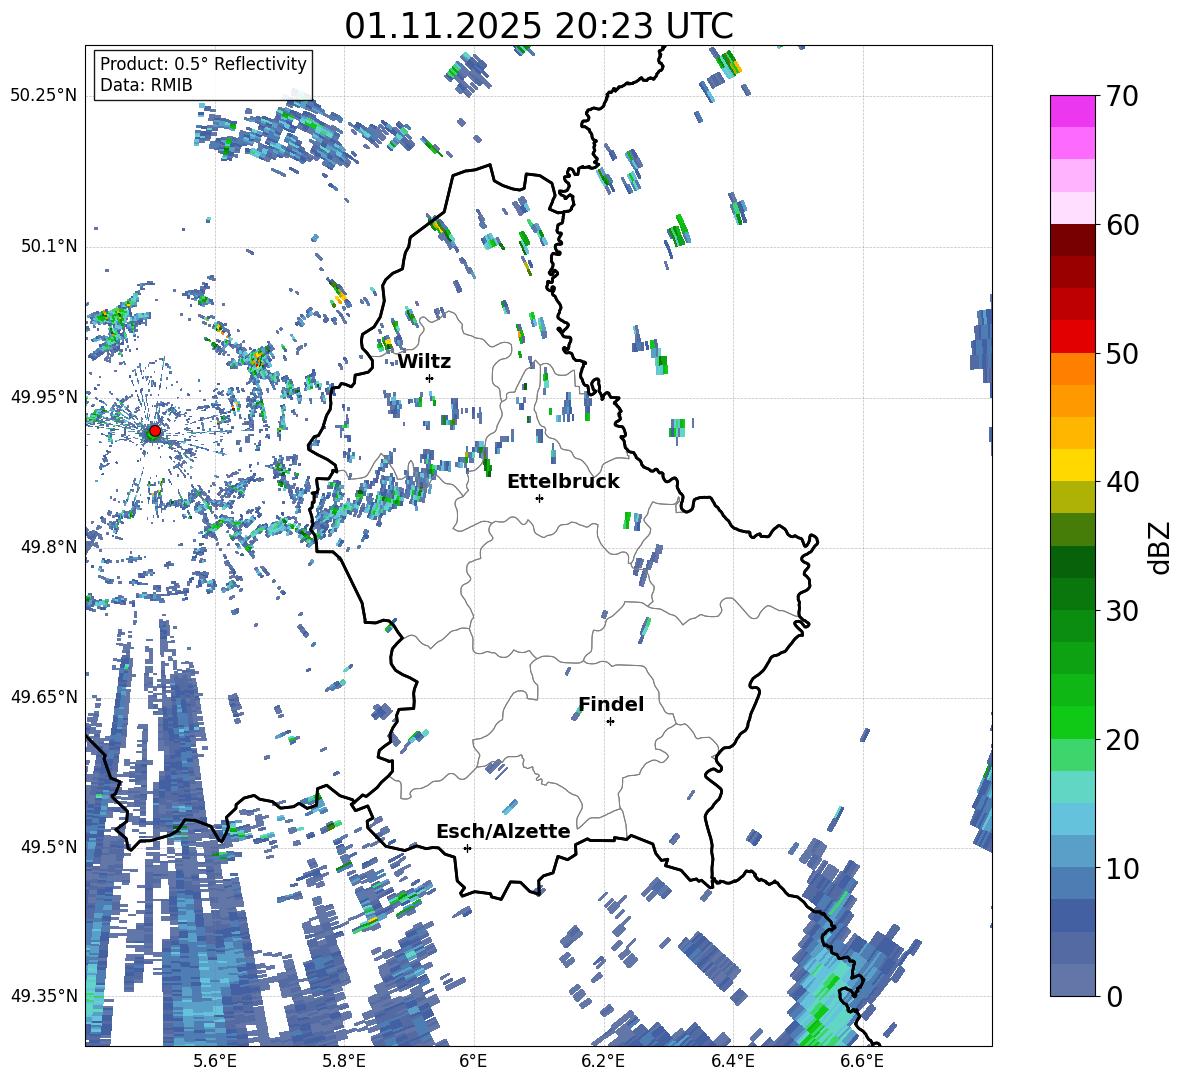
Task: Click the dark maroon swatch below 60
Action: tap(1073, 240)
